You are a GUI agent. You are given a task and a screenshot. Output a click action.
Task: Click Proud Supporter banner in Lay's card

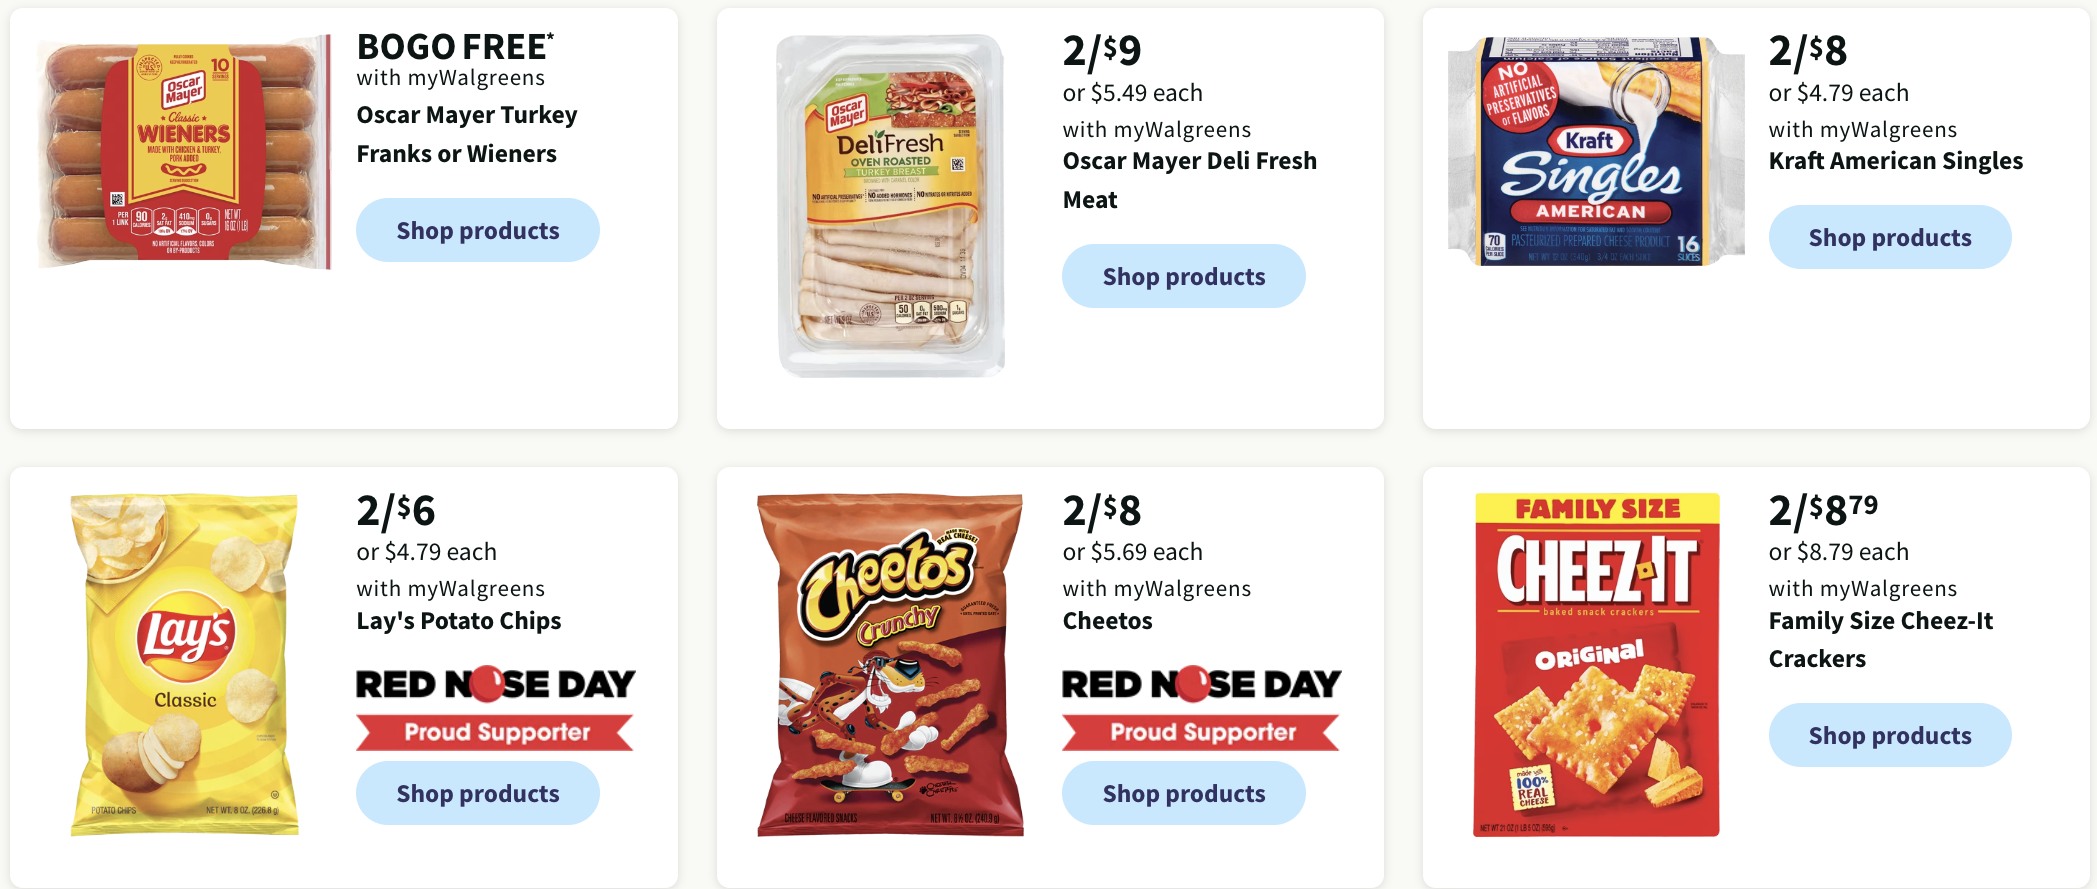[x=496, y=732]
